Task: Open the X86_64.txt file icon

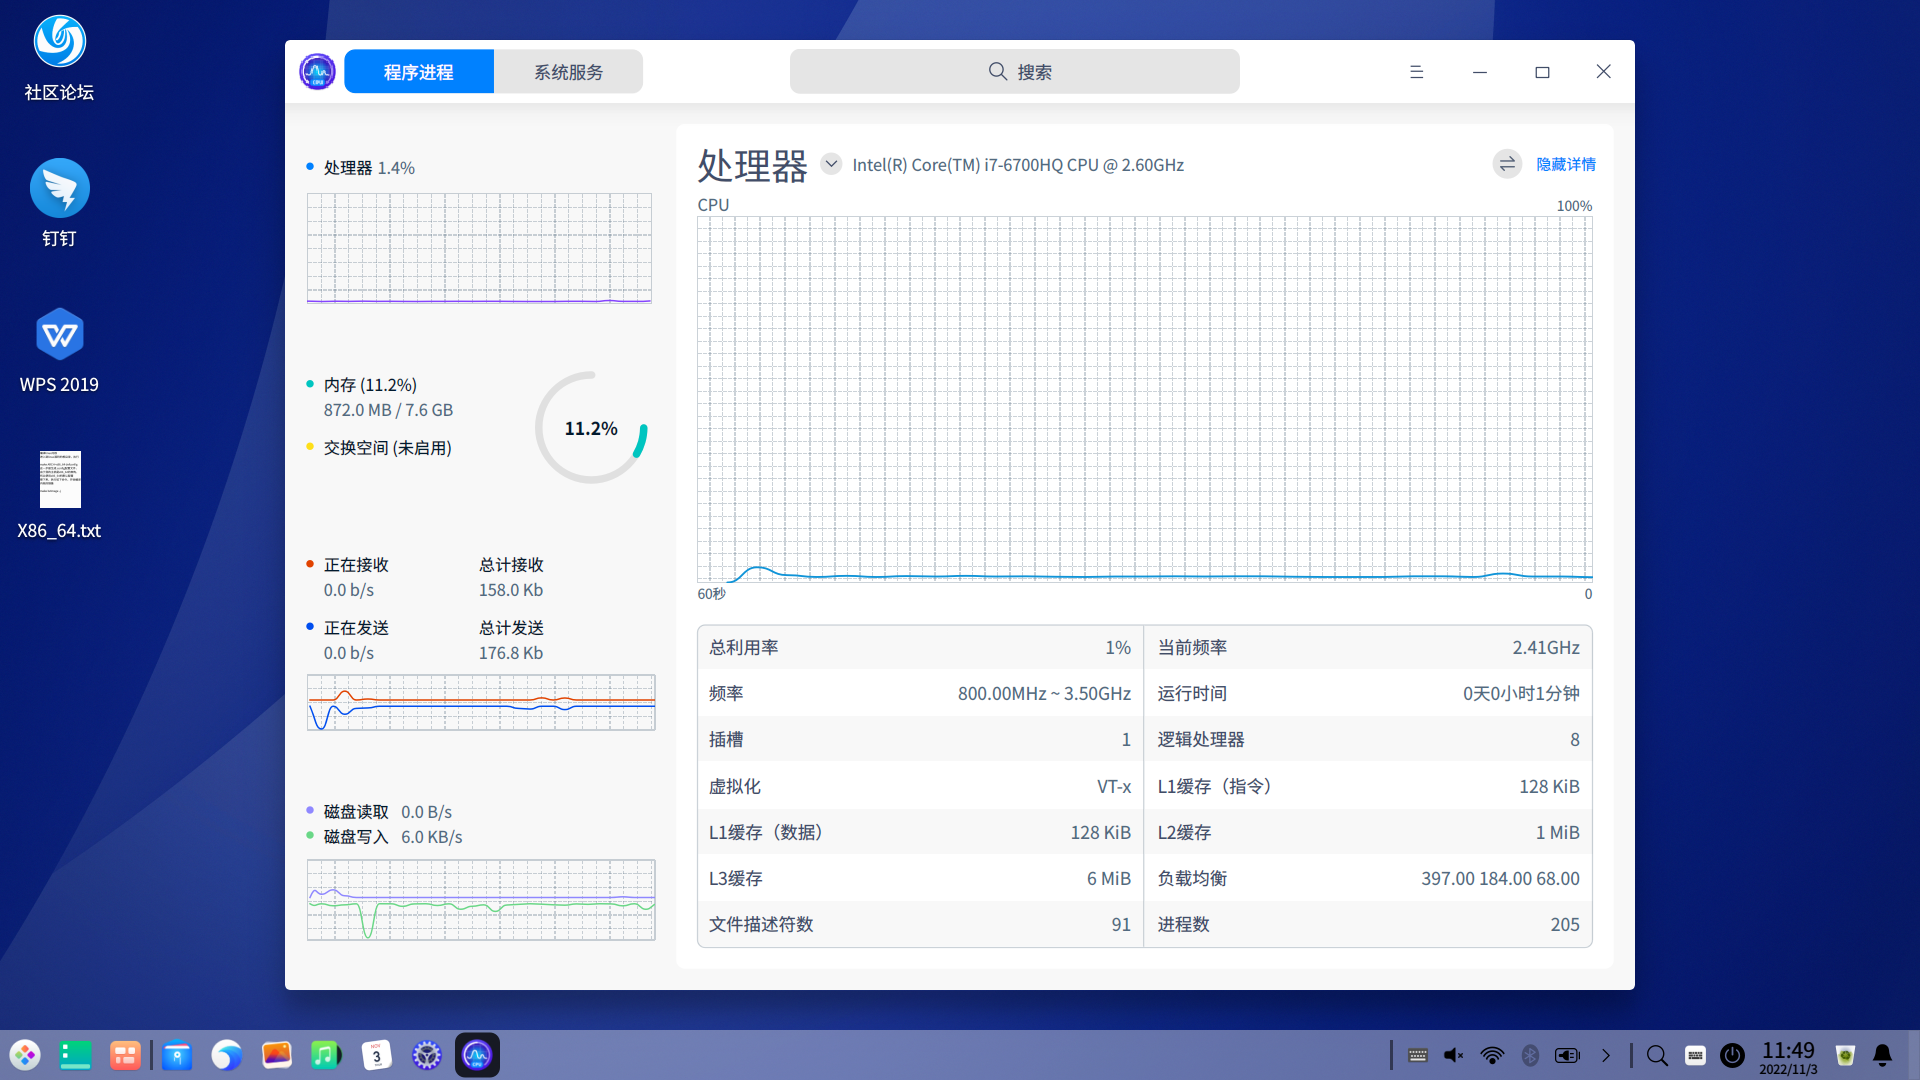Action: point(59,480)
